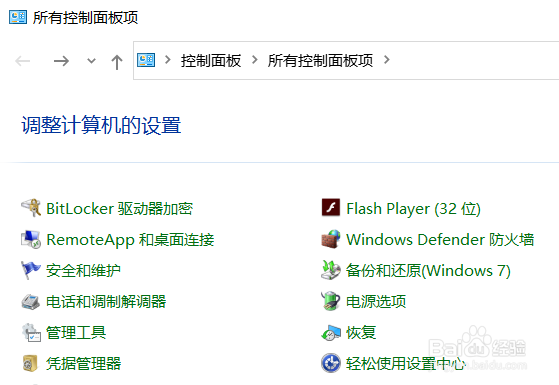Viewport: 559px width, 385px height.
Task: Click control panel icon in address bar
Action: [146, 60]
